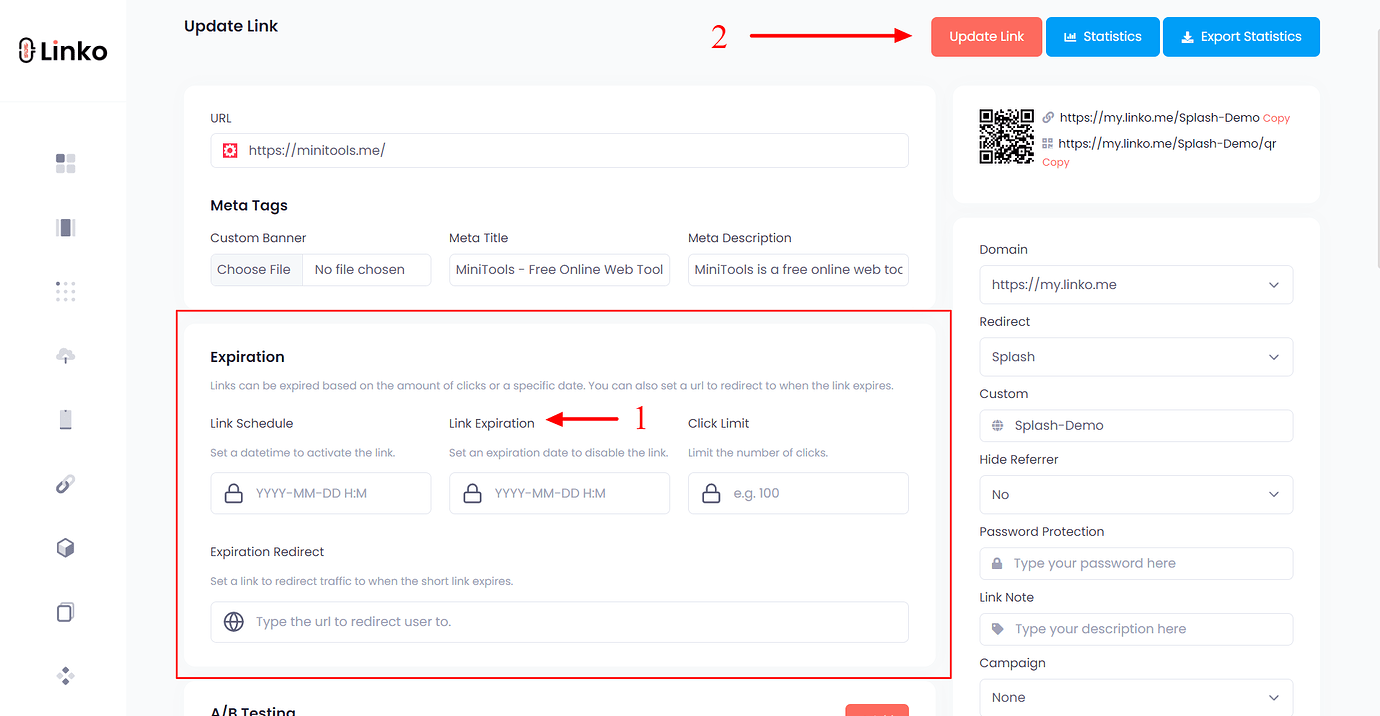Open the dashboard grid icon in sidebar
The width and height of the screenshot is (1380, 716).
click(64, 163)
